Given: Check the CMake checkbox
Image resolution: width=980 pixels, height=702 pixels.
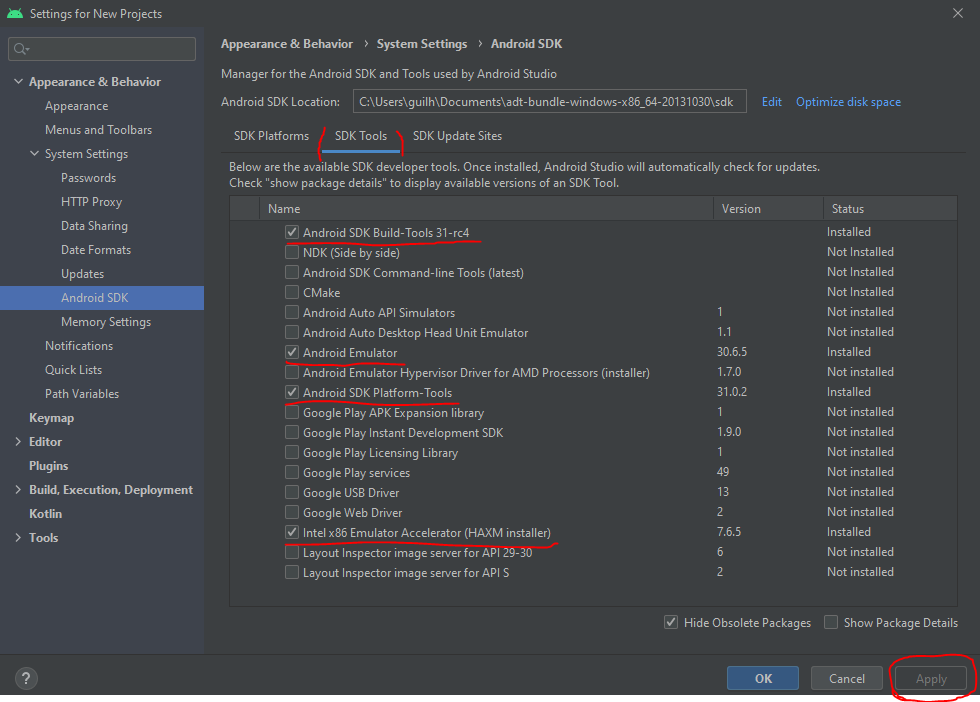Looking at the screenshot, I should point(292,293).
